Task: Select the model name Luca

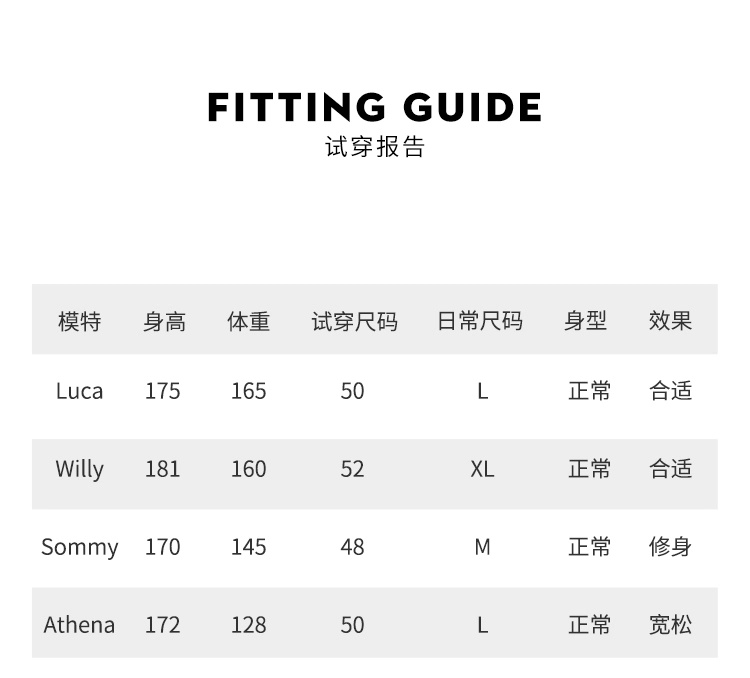Action: click(x=80, y=391)
